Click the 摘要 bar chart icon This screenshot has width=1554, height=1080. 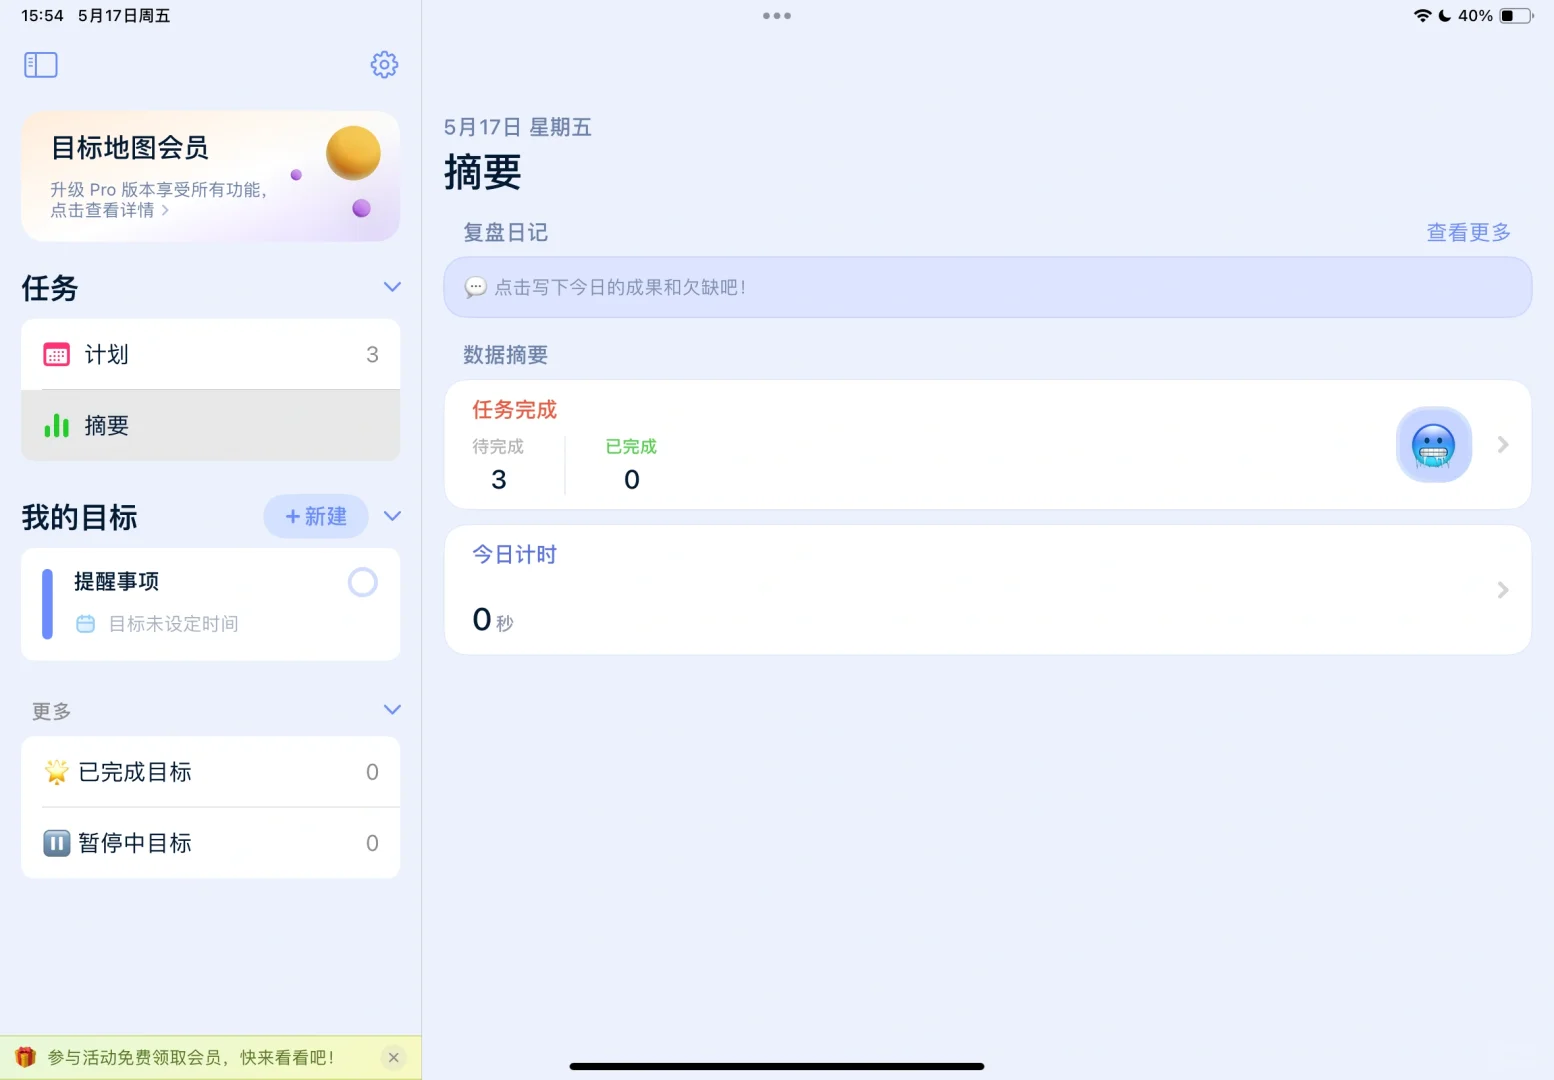pos(57,426)
